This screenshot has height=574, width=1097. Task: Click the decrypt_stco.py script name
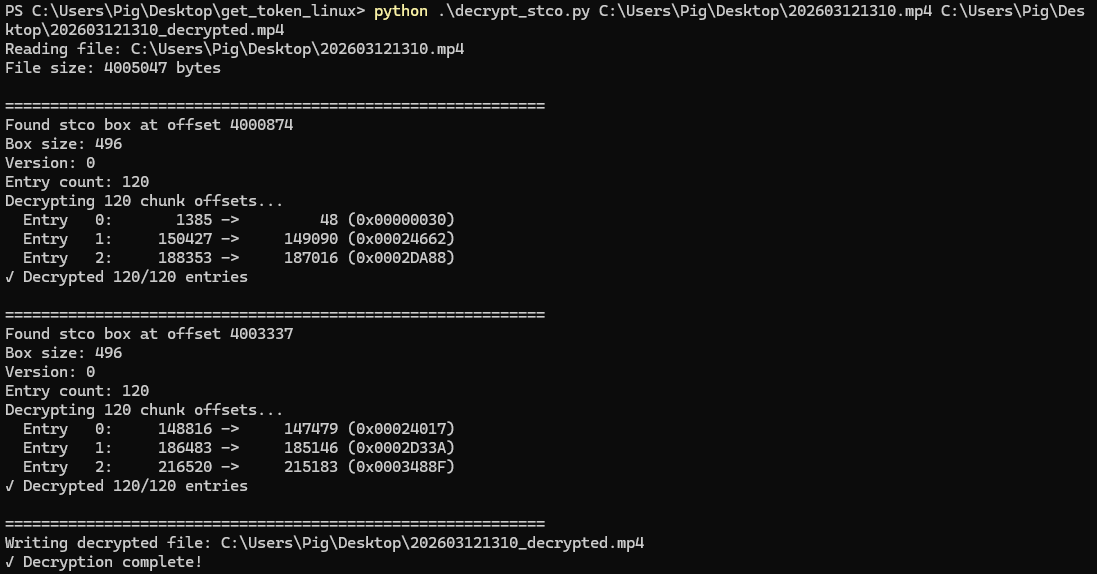(x=518, y=11)
